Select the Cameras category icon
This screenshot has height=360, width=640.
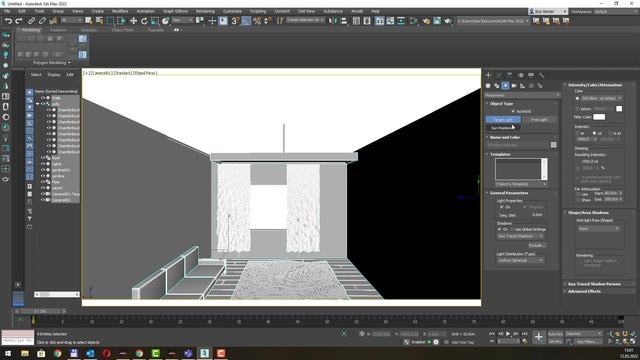pyautogui.click(x=514, y=86)
